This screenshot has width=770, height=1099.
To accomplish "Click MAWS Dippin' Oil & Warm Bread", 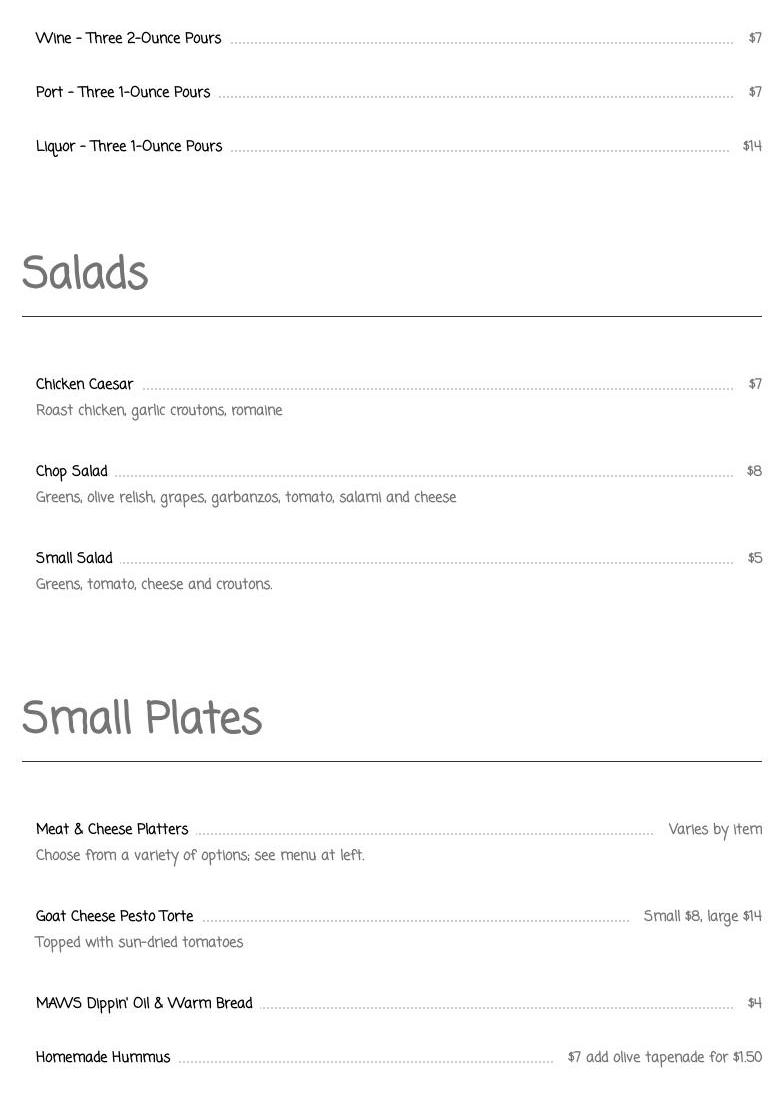I will pyautogui.click(x=144, y=1003).
